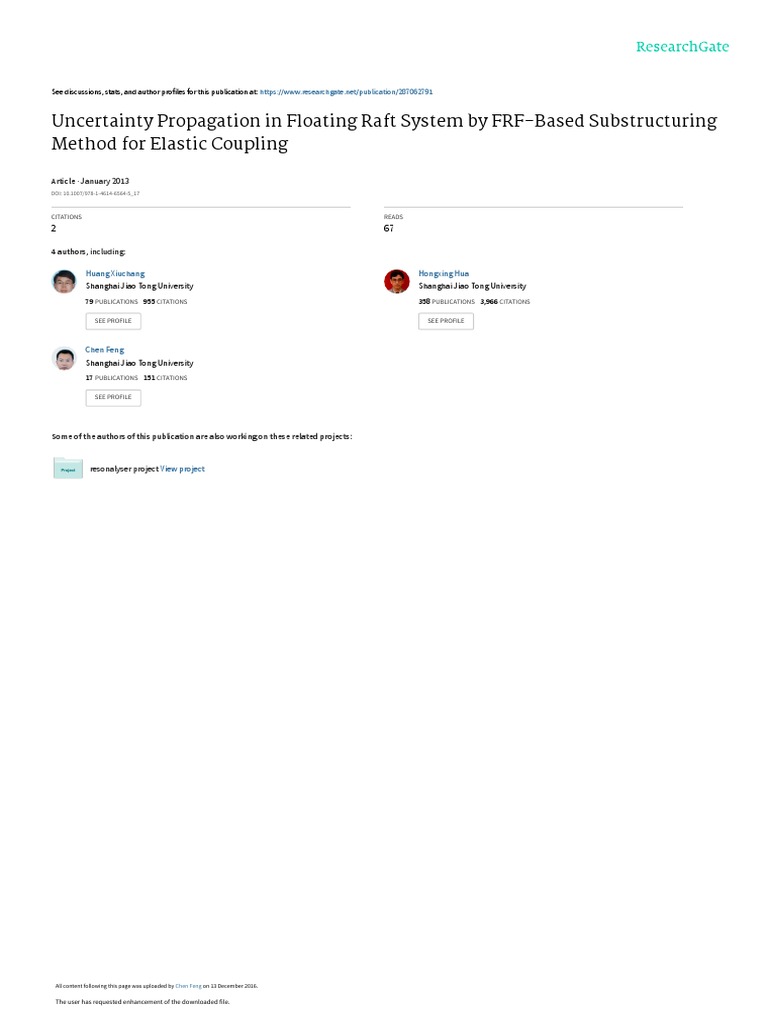This screenshot has height=1024, width=768.
Task: Open the researchgate.net publication URL
Action: [346, 92]
